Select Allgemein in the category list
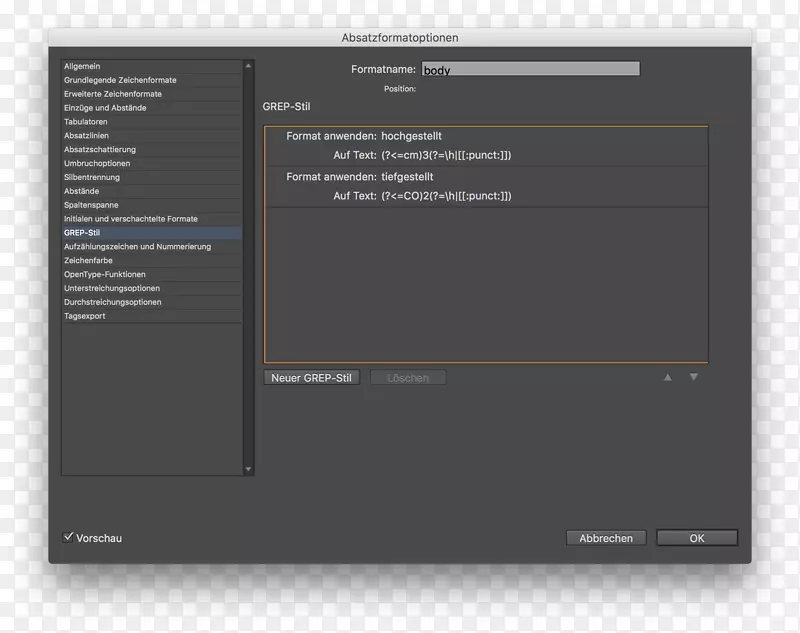The image size is (800, 633). (82, 66)
